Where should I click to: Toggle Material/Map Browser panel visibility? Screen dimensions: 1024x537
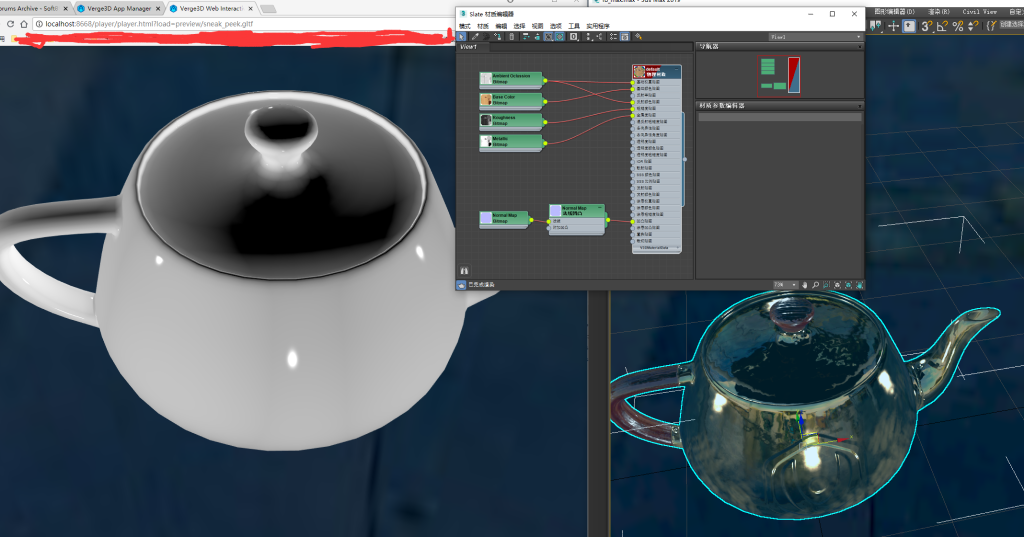pyautogui.click(x=613, y=37)
